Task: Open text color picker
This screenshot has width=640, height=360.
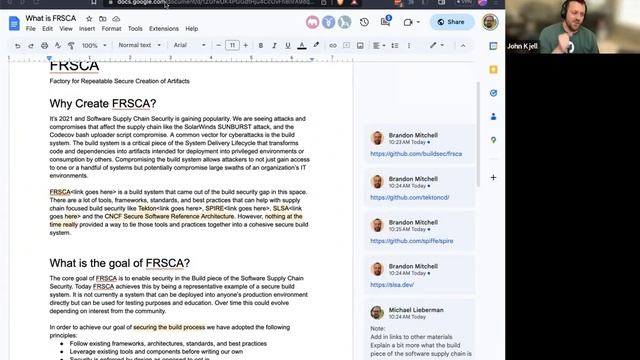Action: 302,45
